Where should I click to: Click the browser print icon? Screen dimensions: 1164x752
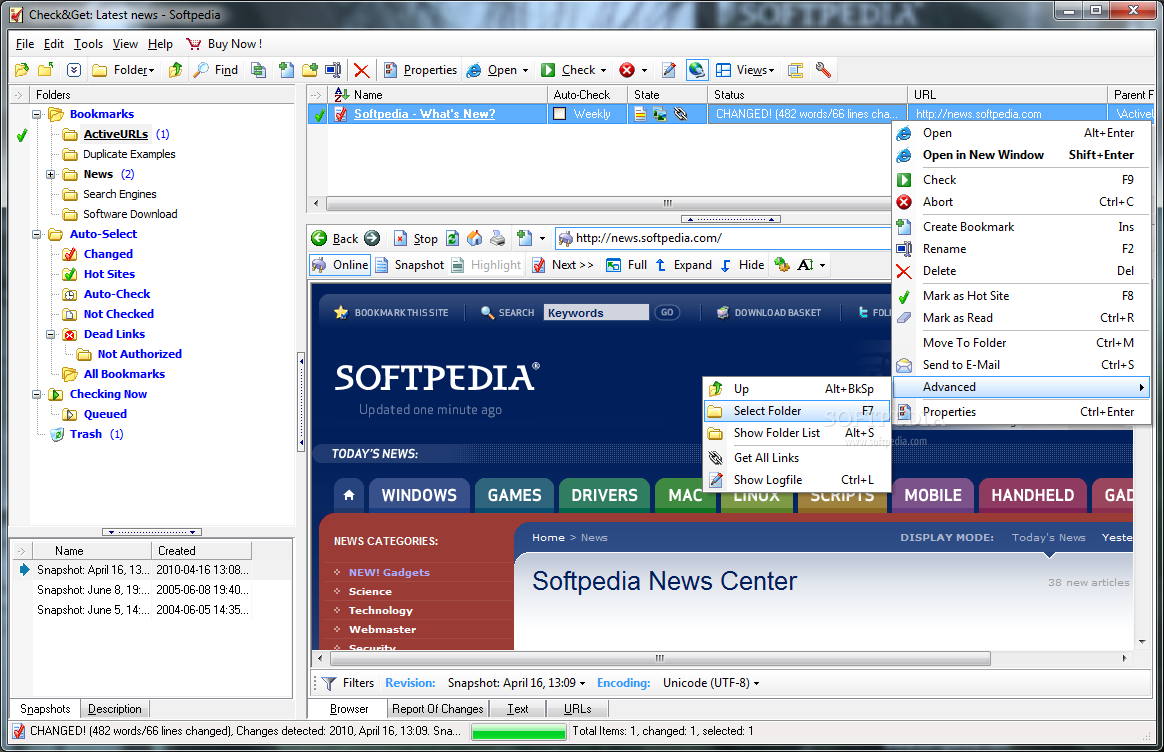[x=497, y=238]
